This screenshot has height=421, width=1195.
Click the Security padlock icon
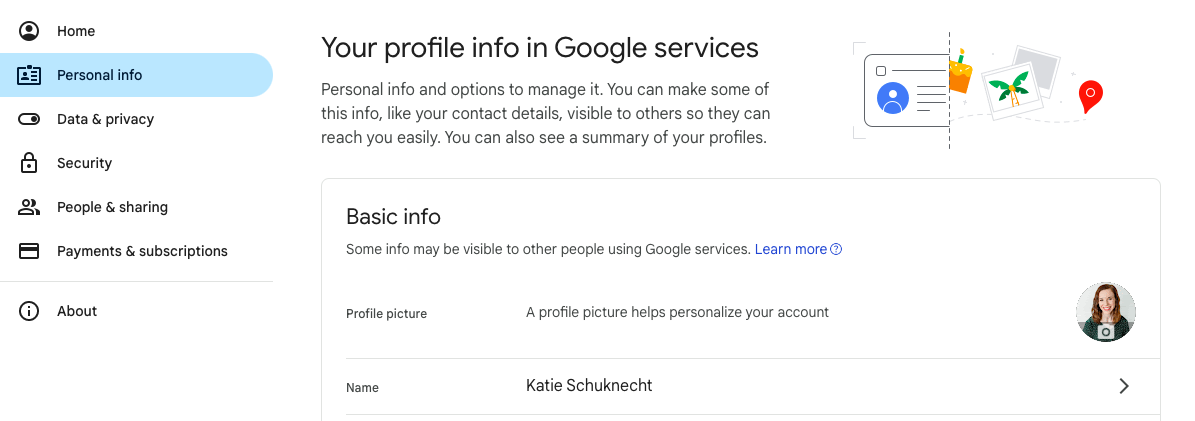(x=29, y=163)
